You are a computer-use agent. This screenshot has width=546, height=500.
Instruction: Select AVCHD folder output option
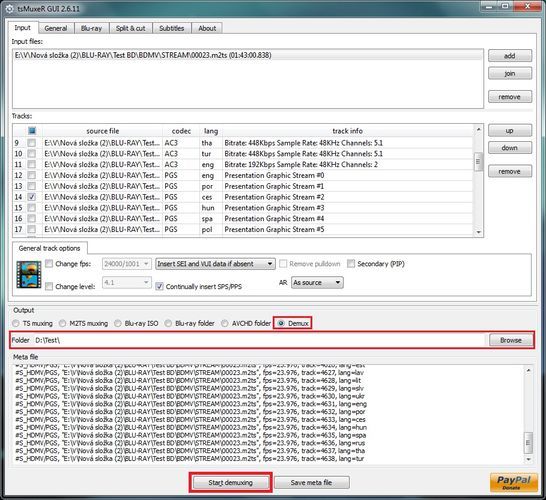225,323
